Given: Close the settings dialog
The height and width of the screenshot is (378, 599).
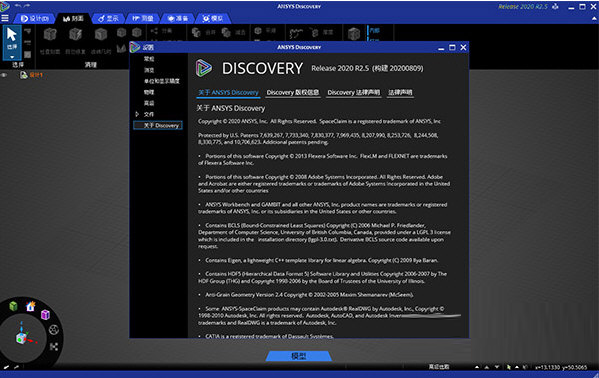Looking at the screenshot, I should (463, 47).
